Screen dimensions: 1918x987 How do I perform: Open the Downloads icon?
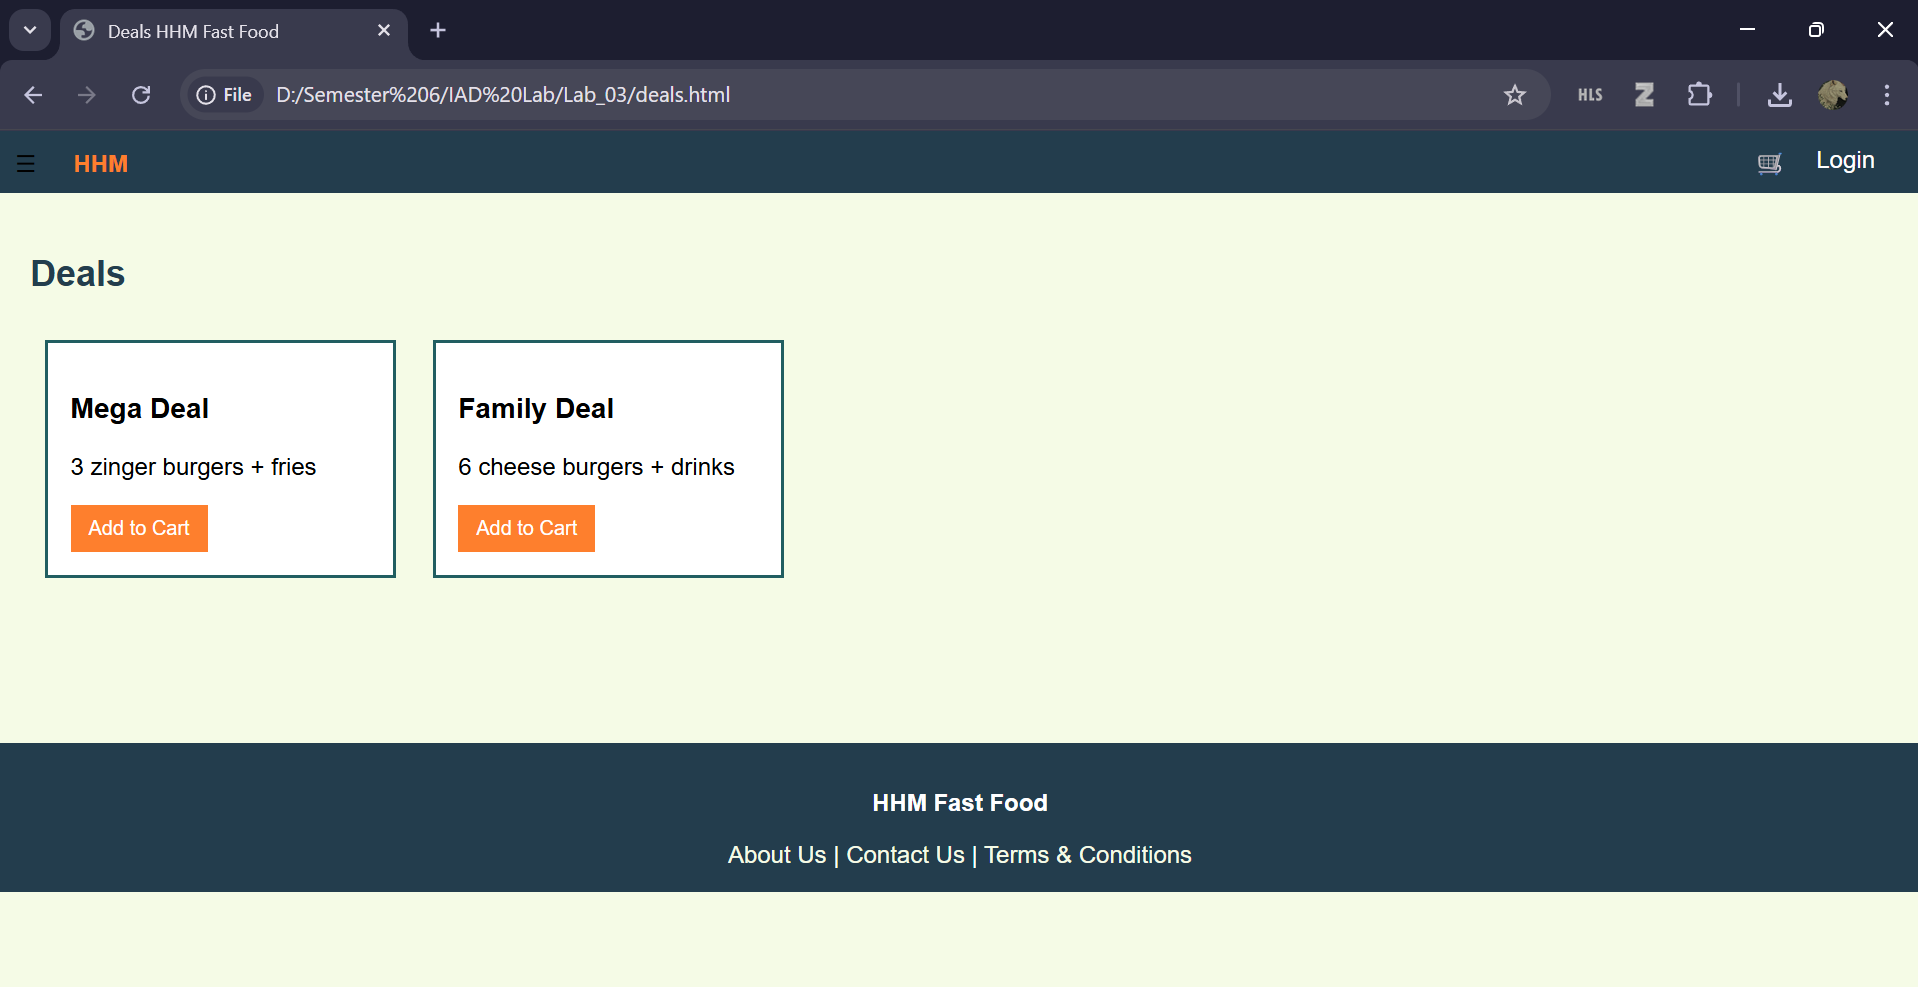click(1780, 95)
